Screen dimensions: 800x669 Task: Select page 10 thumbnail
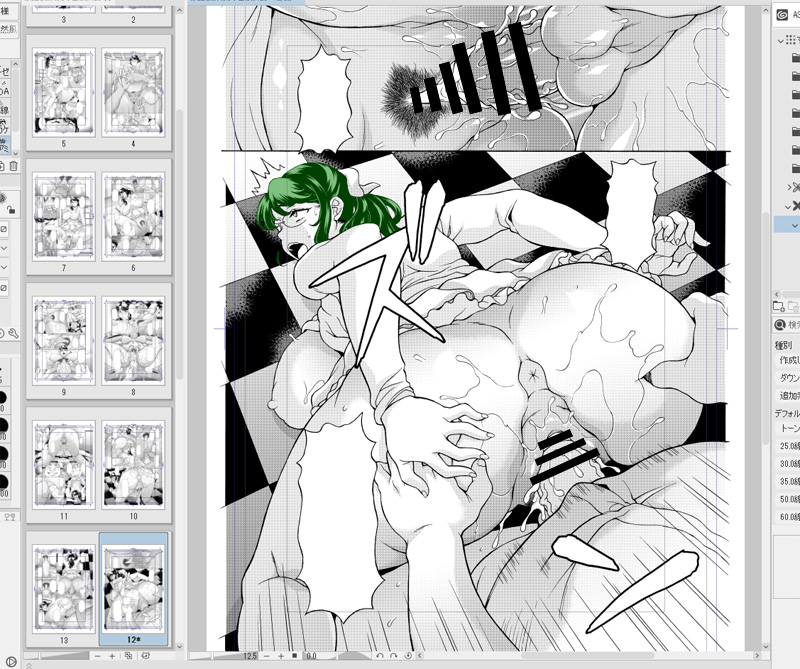(133, 464)
